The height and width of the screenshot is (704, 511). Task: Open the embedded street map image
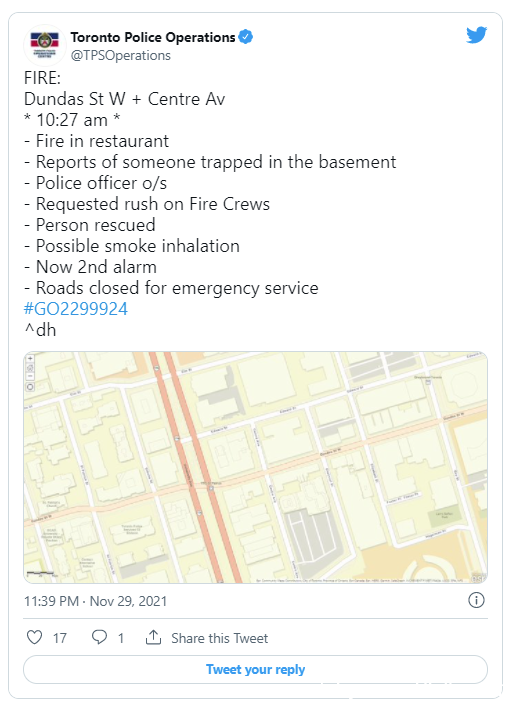pyautogui.click(x=256, y=467)
